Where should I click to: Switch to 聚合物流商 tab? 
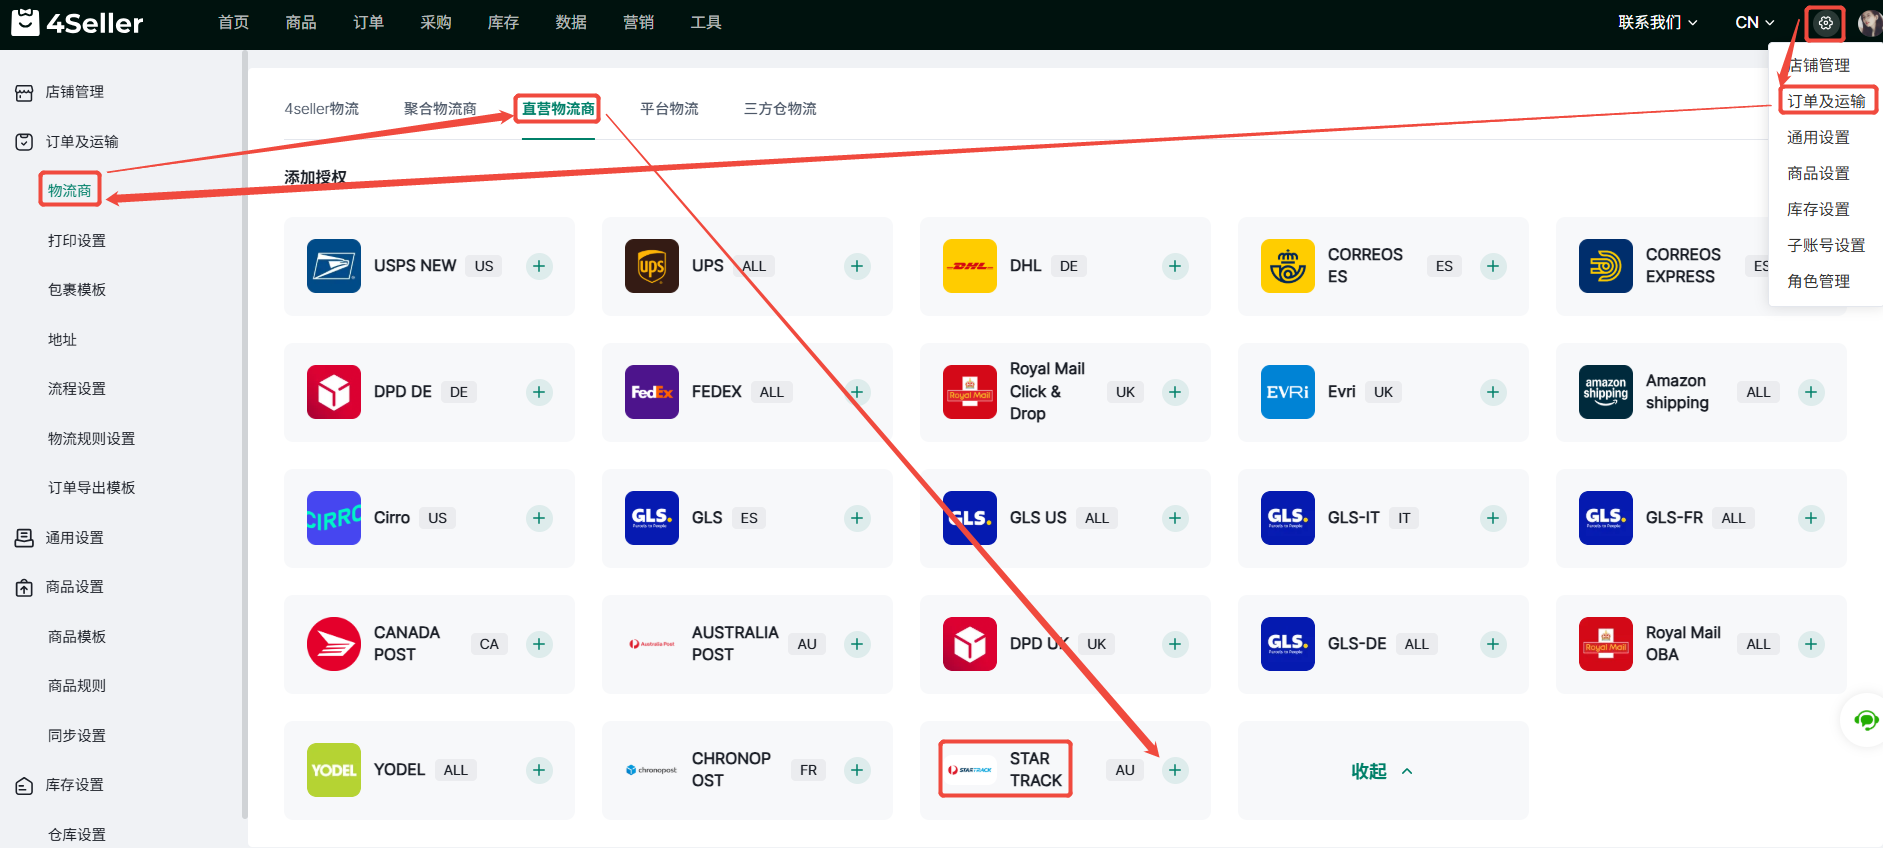440,109
